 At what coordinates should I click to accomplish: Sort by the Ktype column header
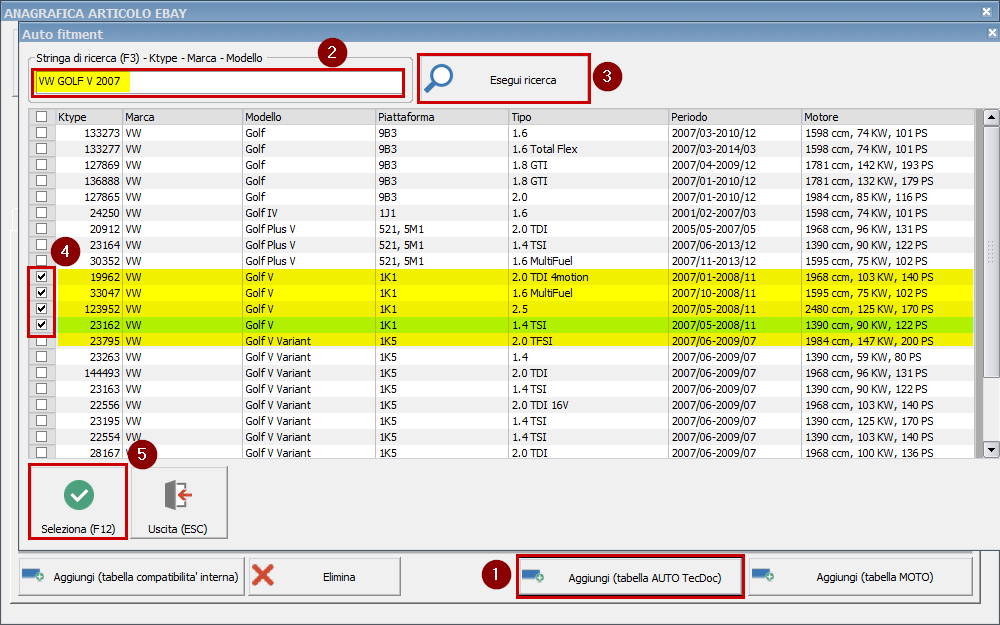(89, 117)
